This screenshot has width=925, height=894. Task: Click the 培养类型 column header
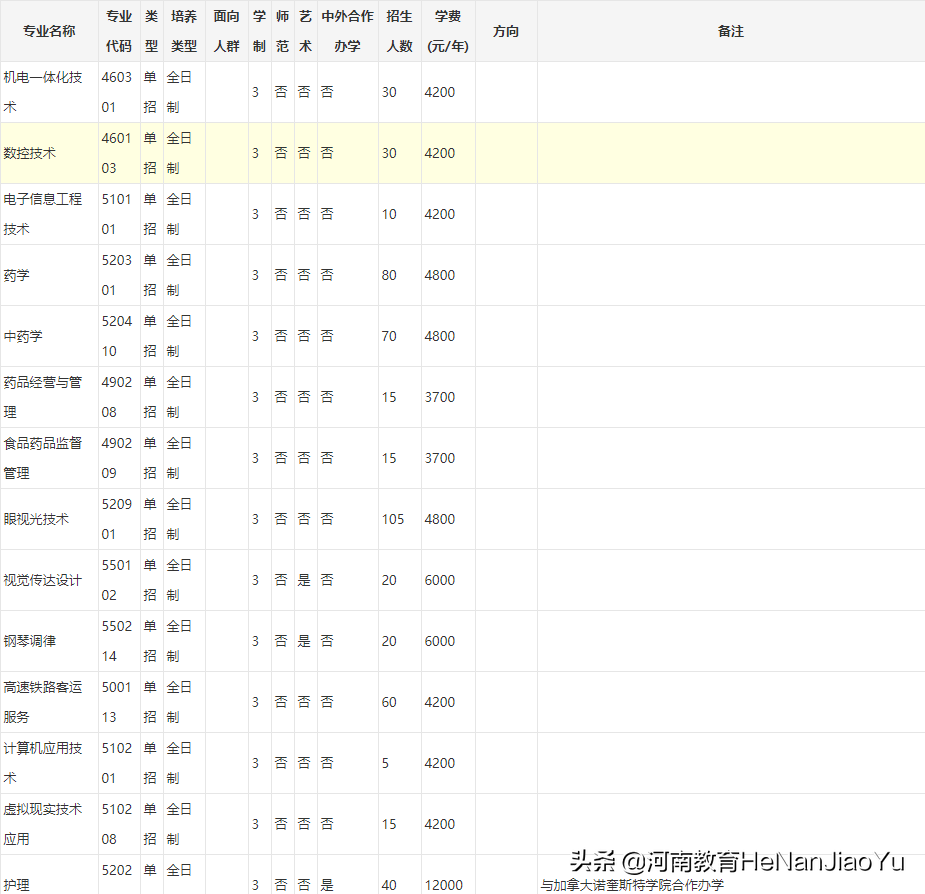(184, 31)
